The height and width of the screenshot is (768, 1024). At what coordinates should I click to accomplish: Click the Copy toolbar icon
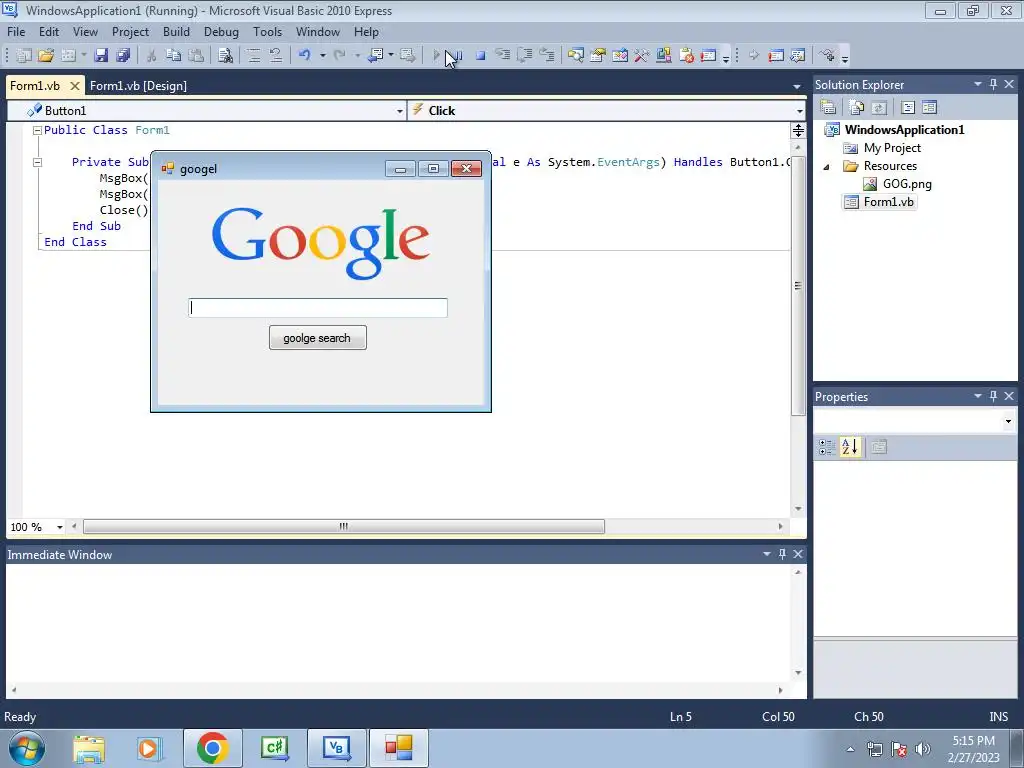pos(173,56)
